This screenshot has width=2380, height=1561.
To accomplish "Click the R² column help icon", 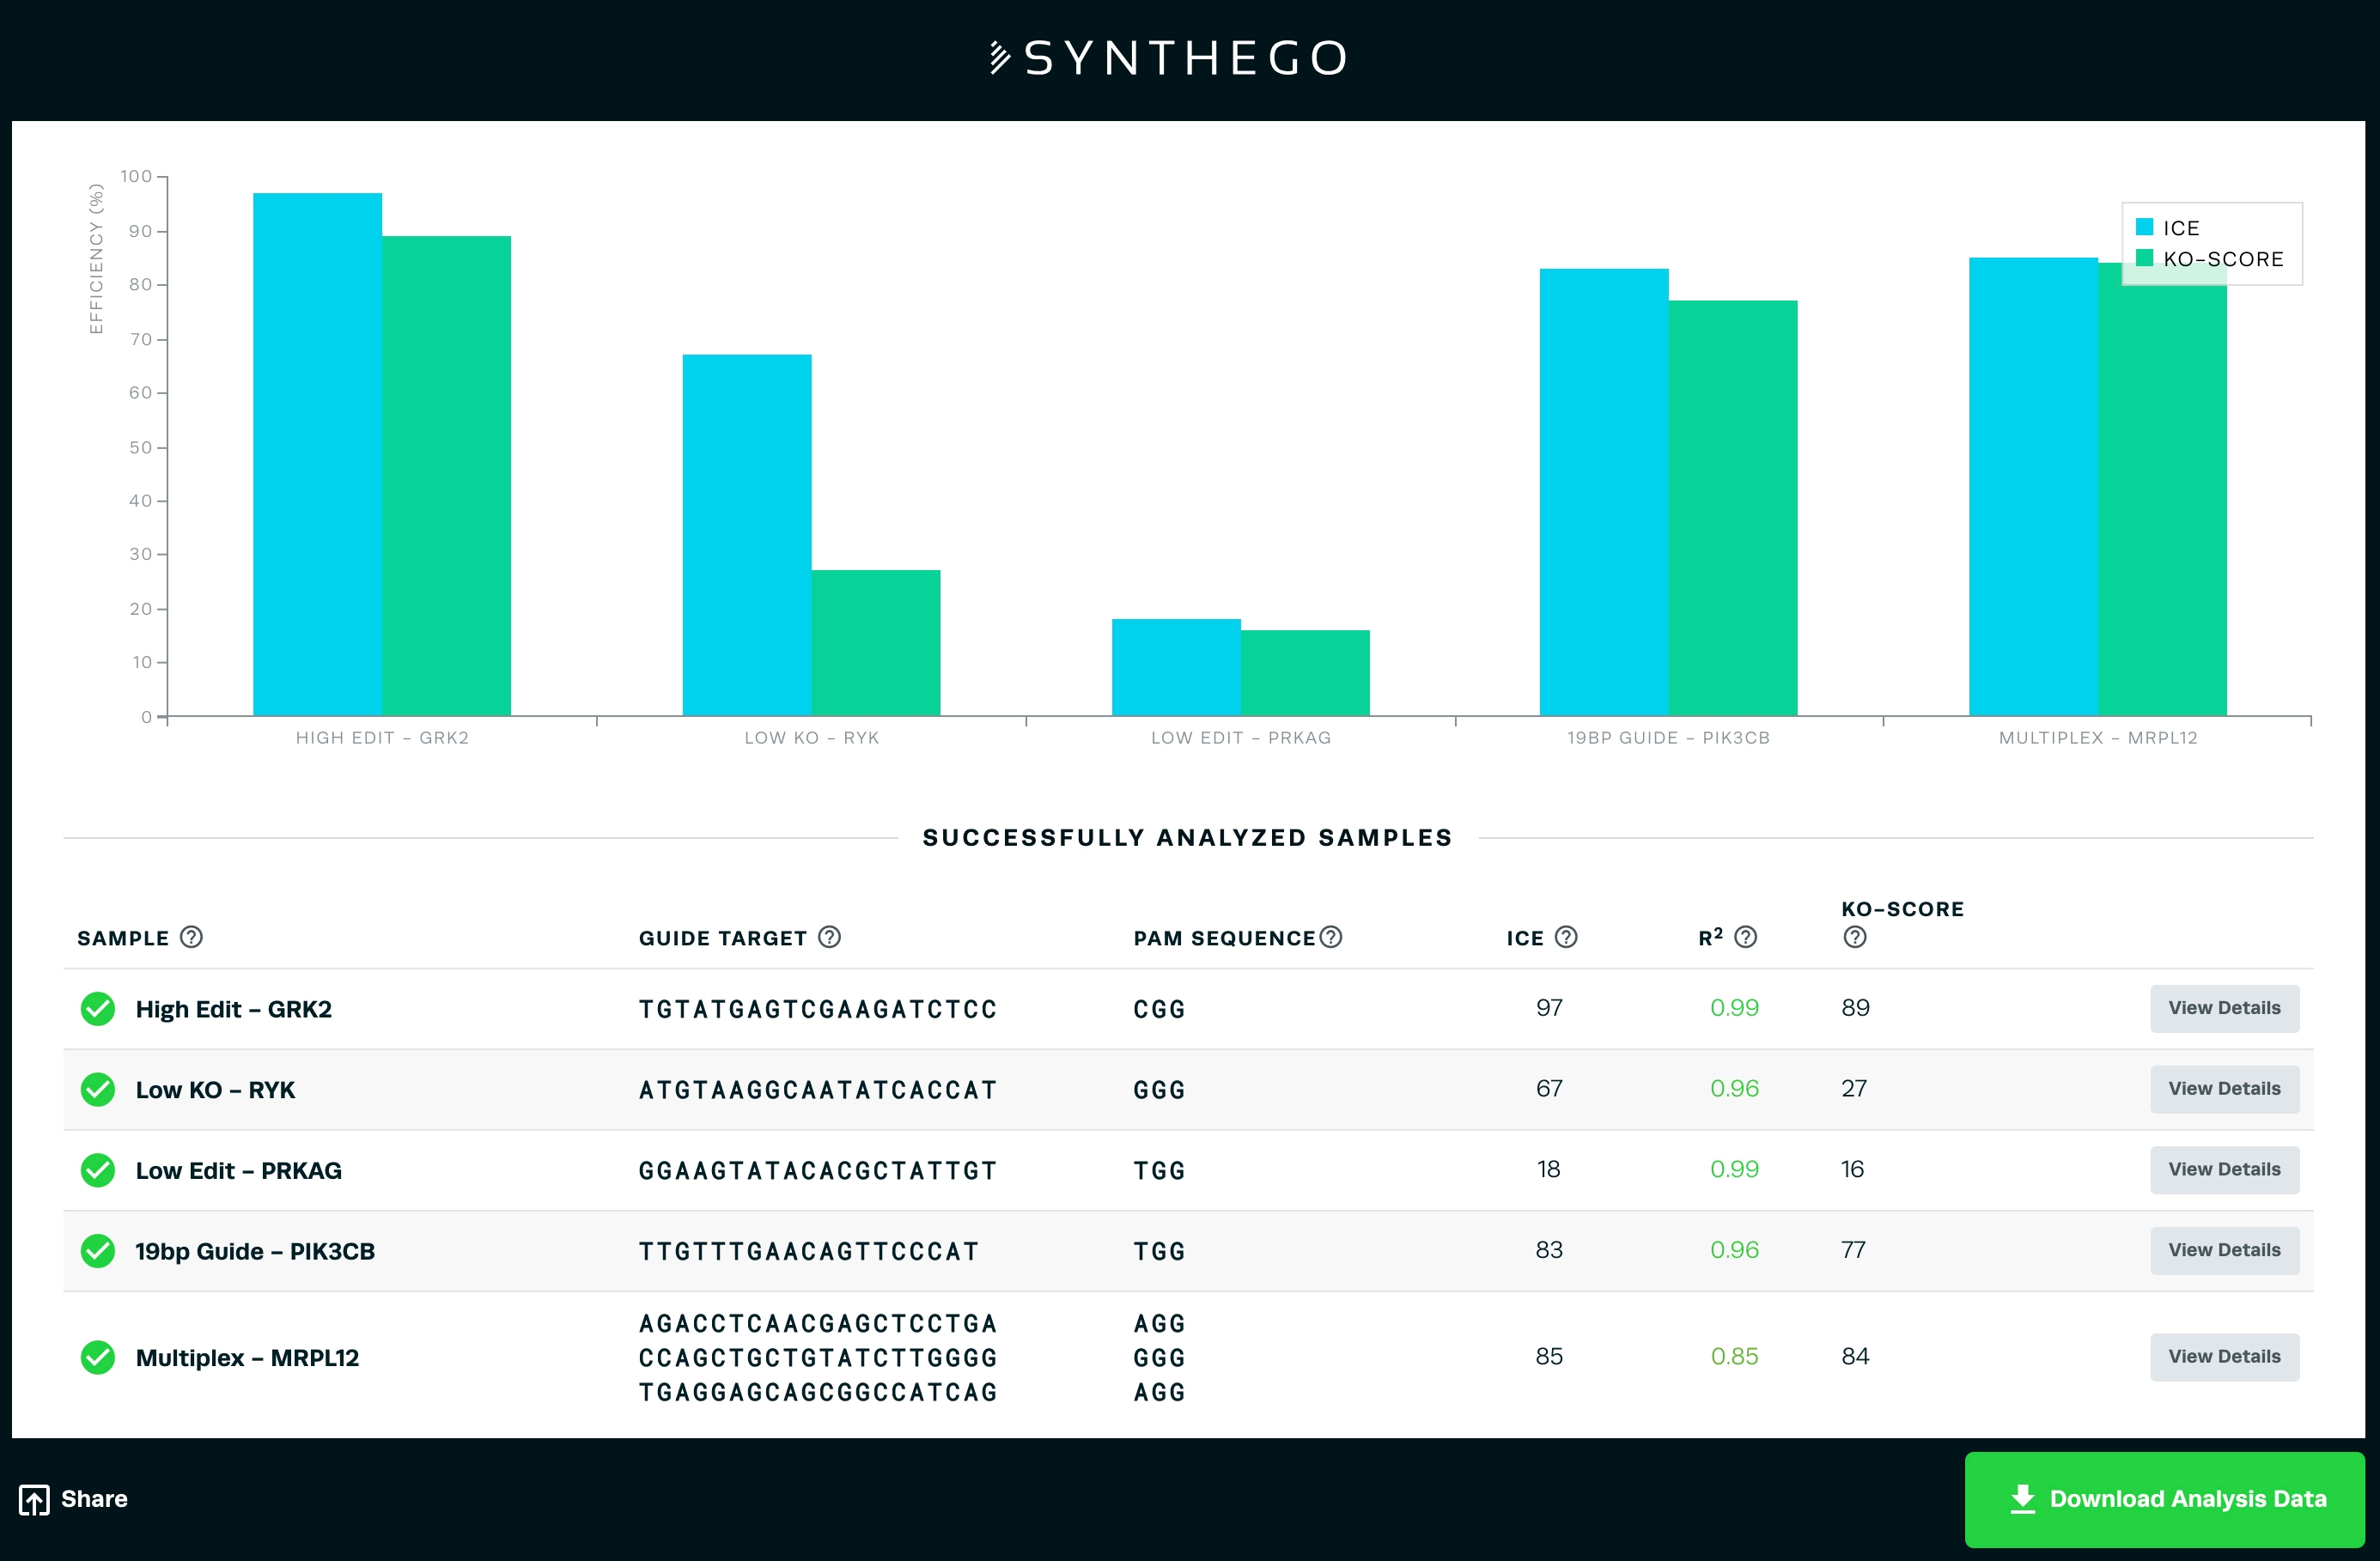I will click(x=1745, y=937).
